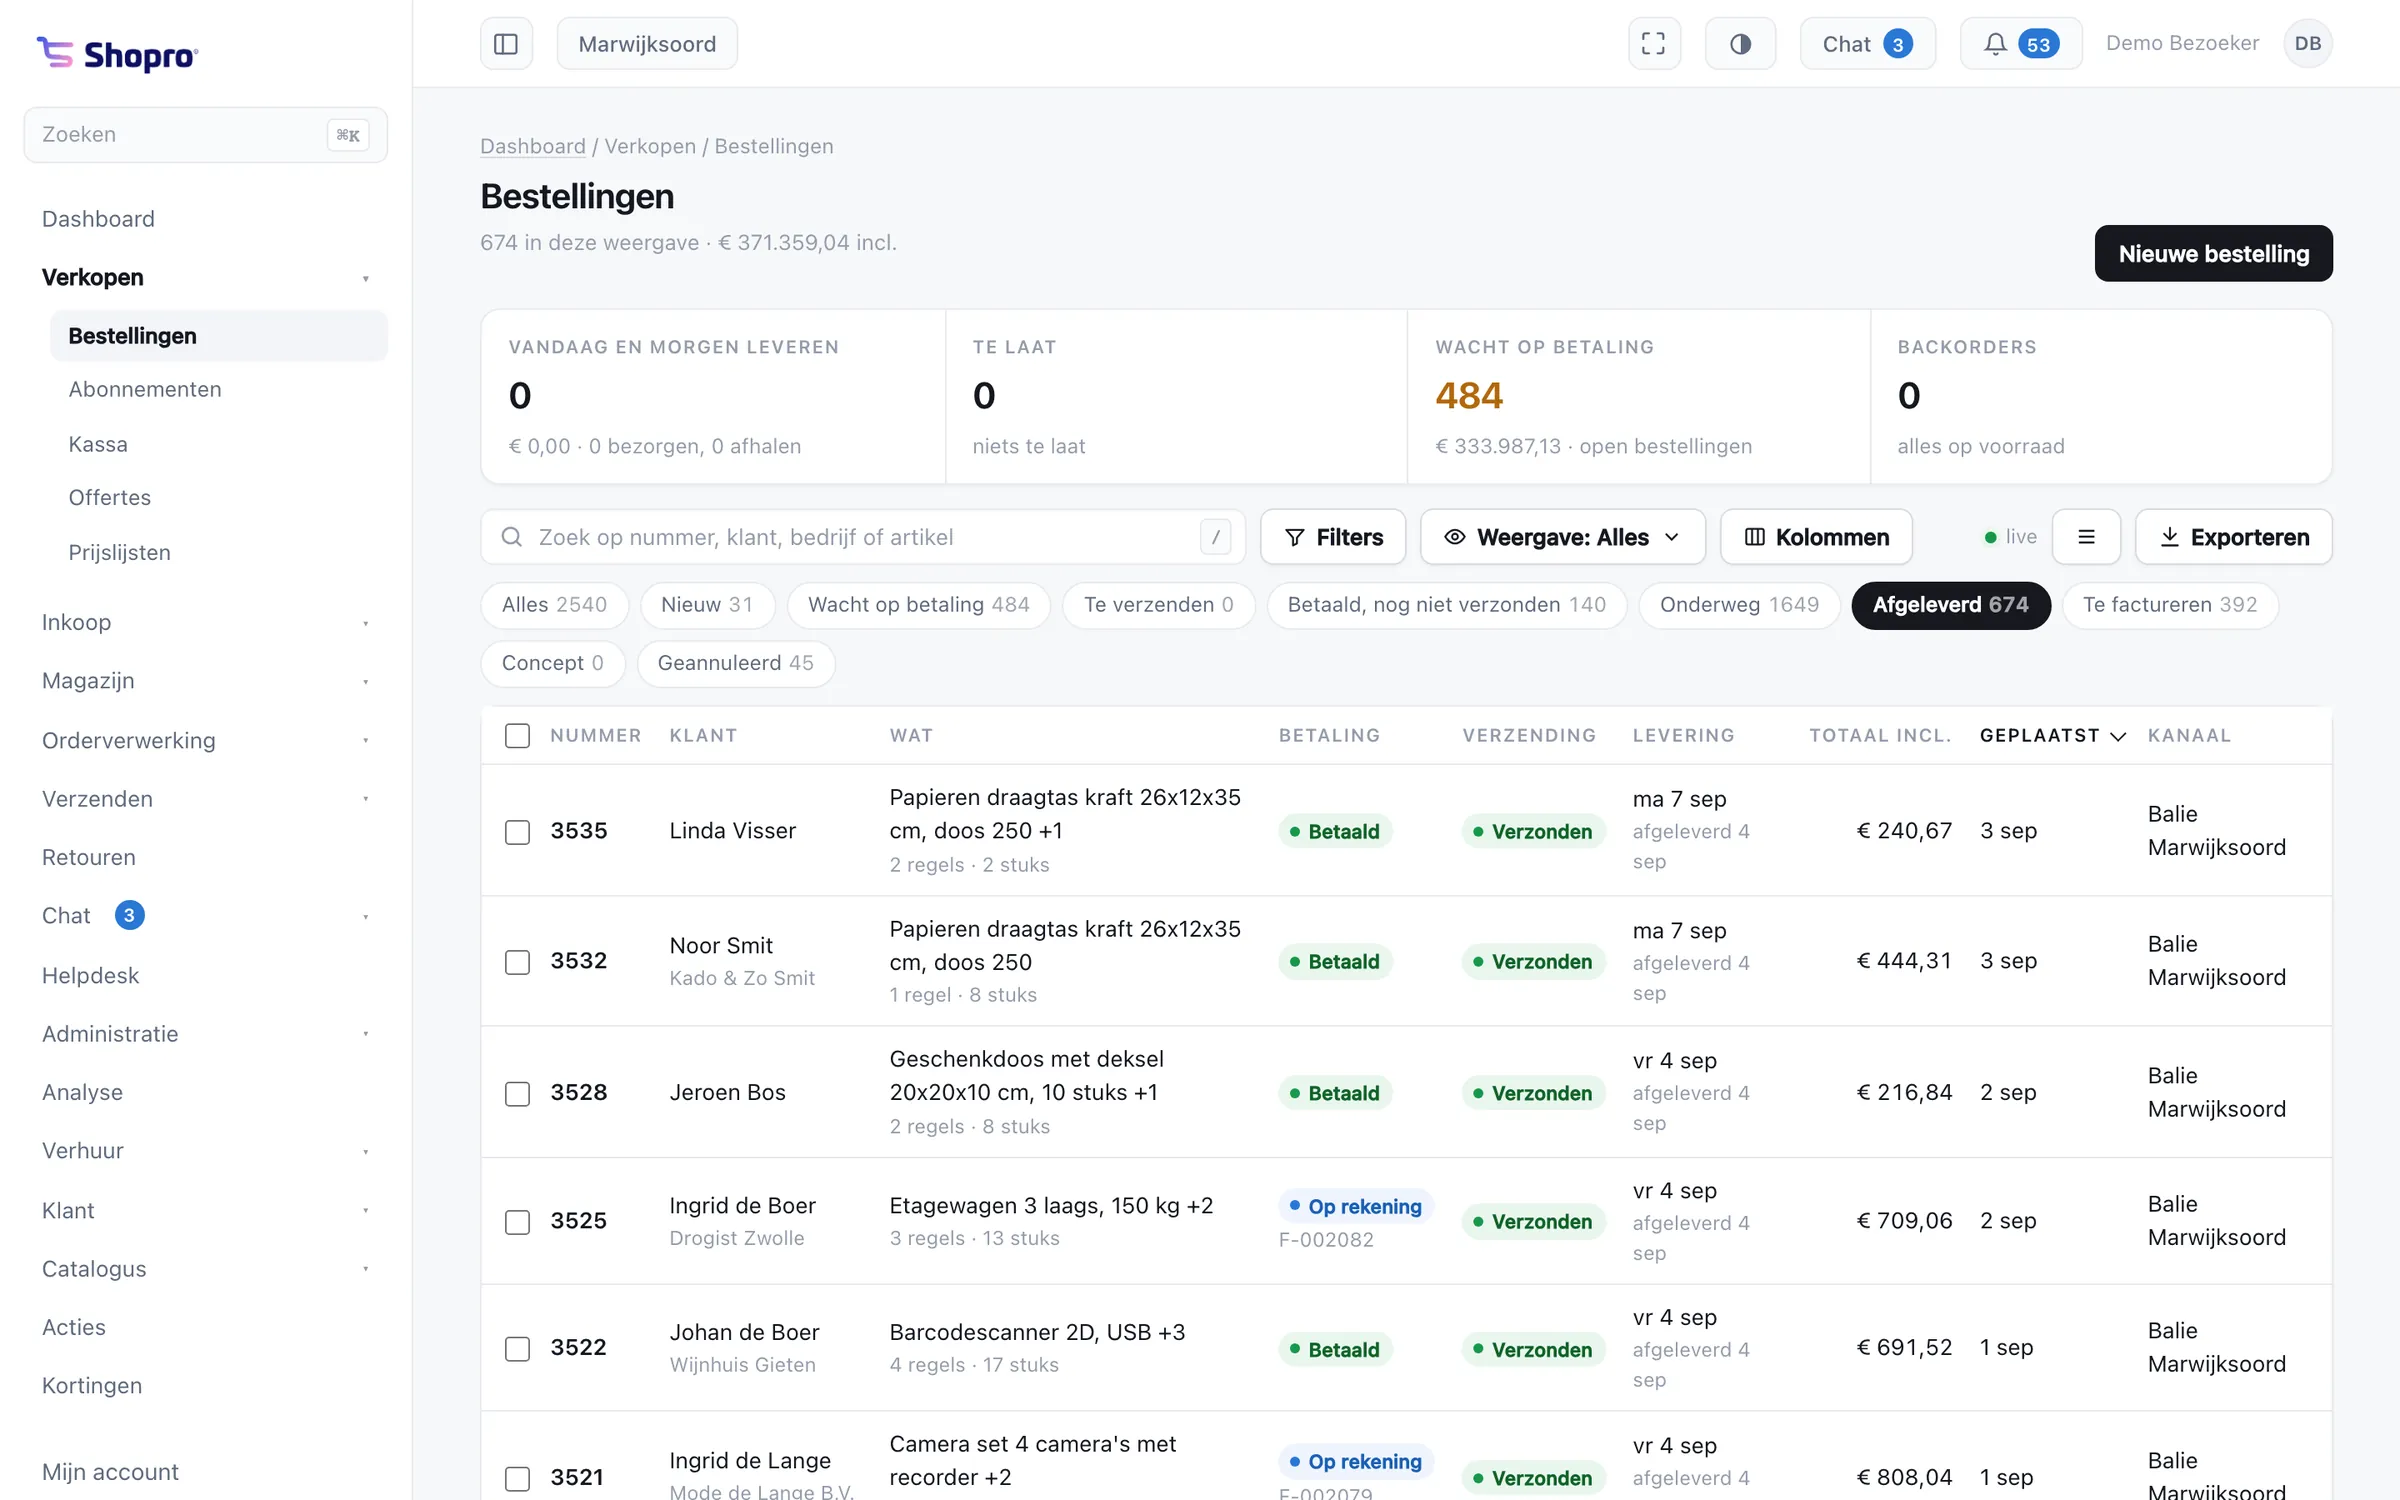The image size is (2400, 1500).
Task: Tick the checkbox for order 3525
Action: click(x=517, y=1222)
